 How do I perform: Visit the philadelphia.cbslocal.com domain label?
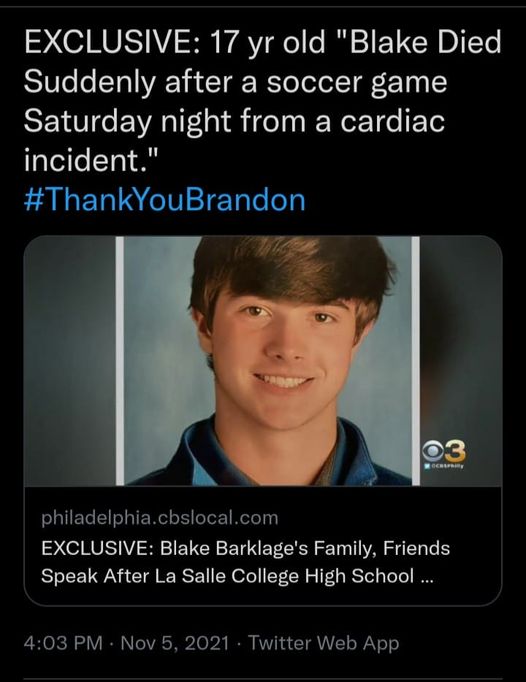[160, 518]
